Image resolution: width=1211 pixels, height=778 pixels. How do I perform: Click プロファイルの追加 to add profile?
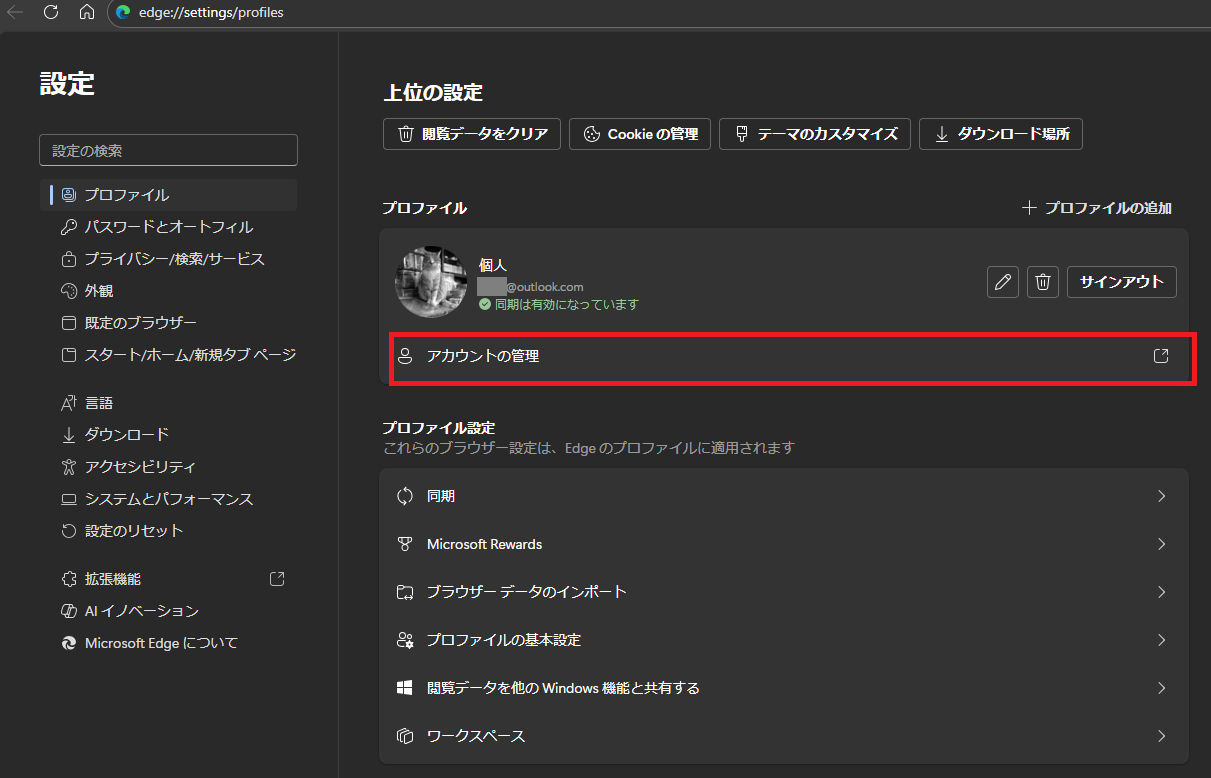(1096, 208)
